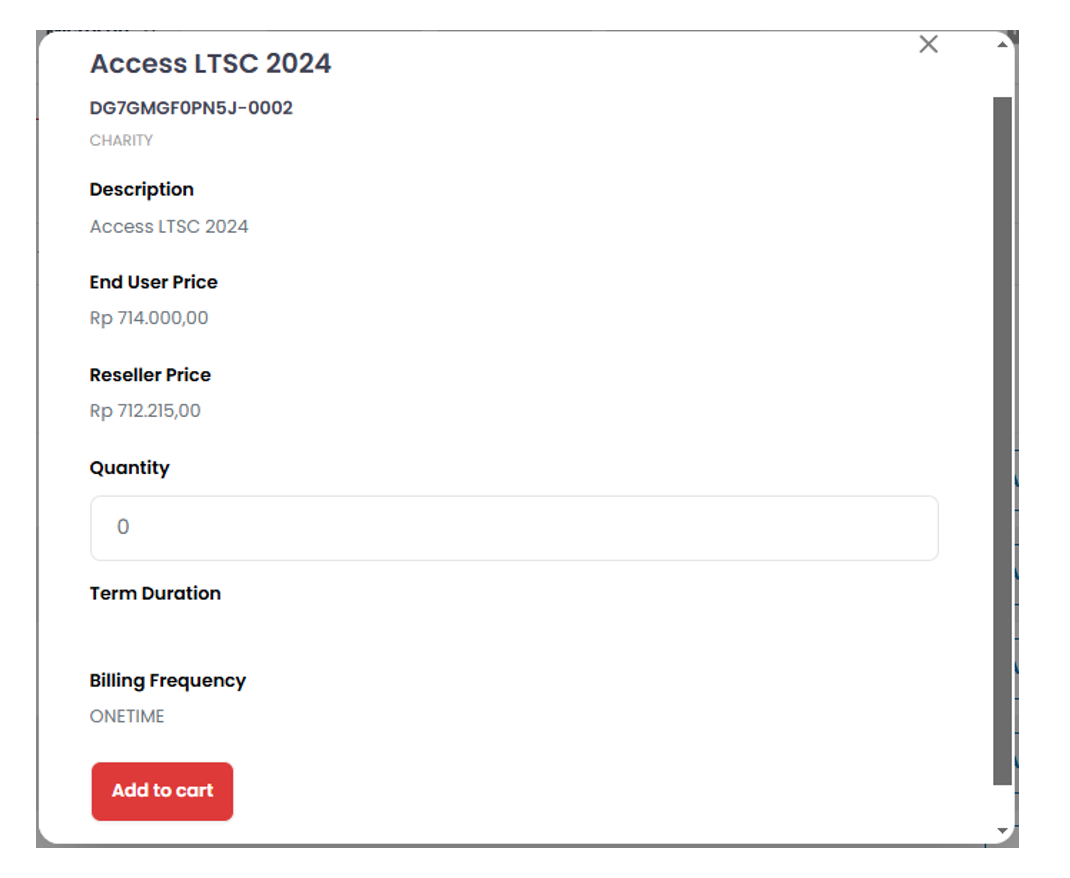Click the scrollbar up arrow

click(x=1002, y=44)
